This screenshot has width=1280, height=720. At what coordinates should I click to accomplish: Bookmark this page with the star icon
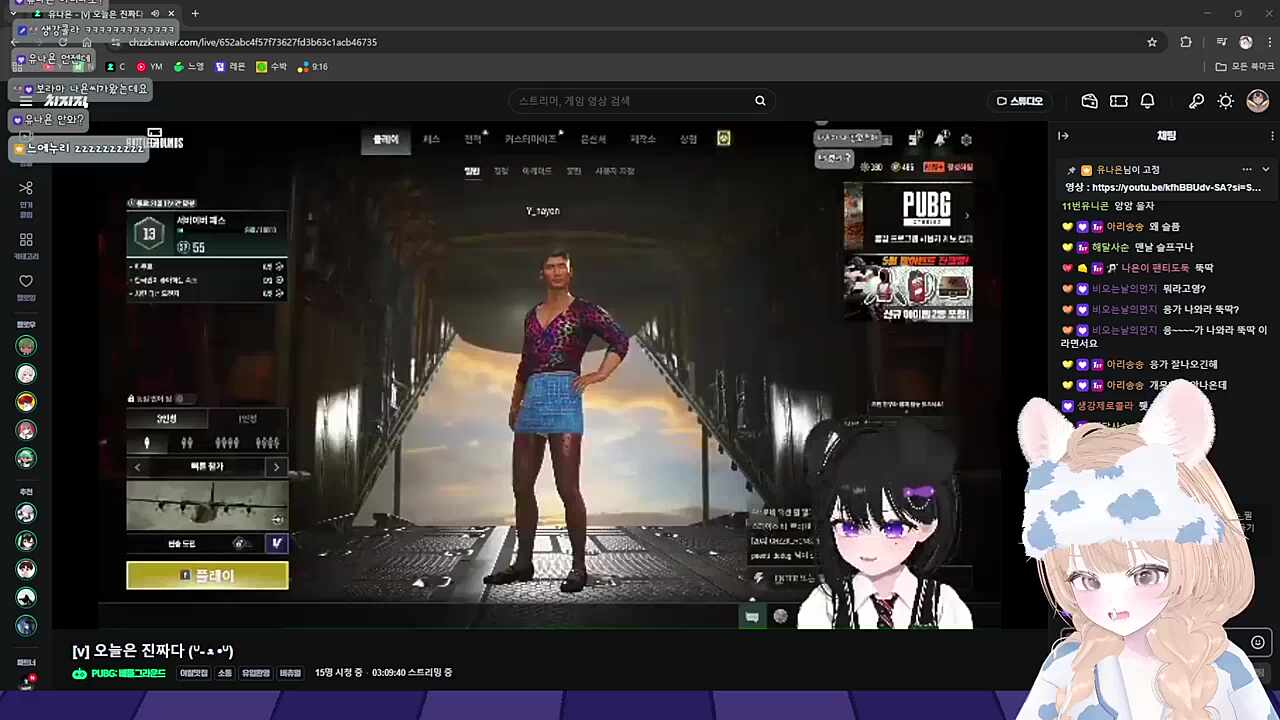(1152, 42)
